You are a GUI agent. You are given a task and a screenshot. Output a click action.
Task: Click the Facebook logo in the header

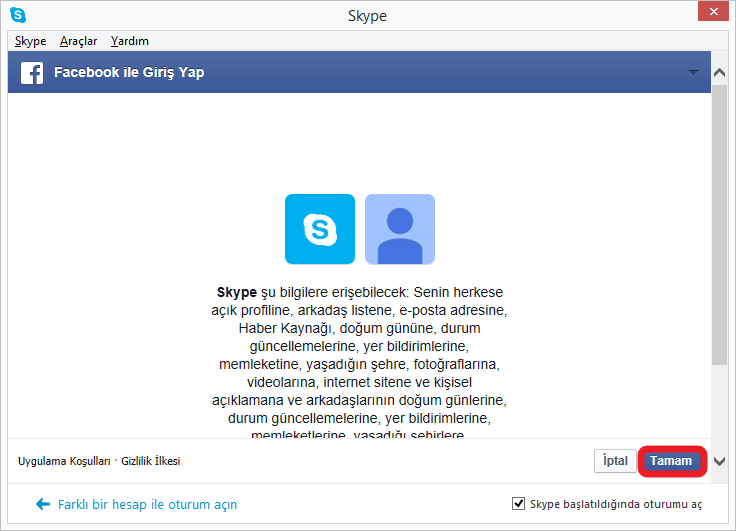[32, 73]
